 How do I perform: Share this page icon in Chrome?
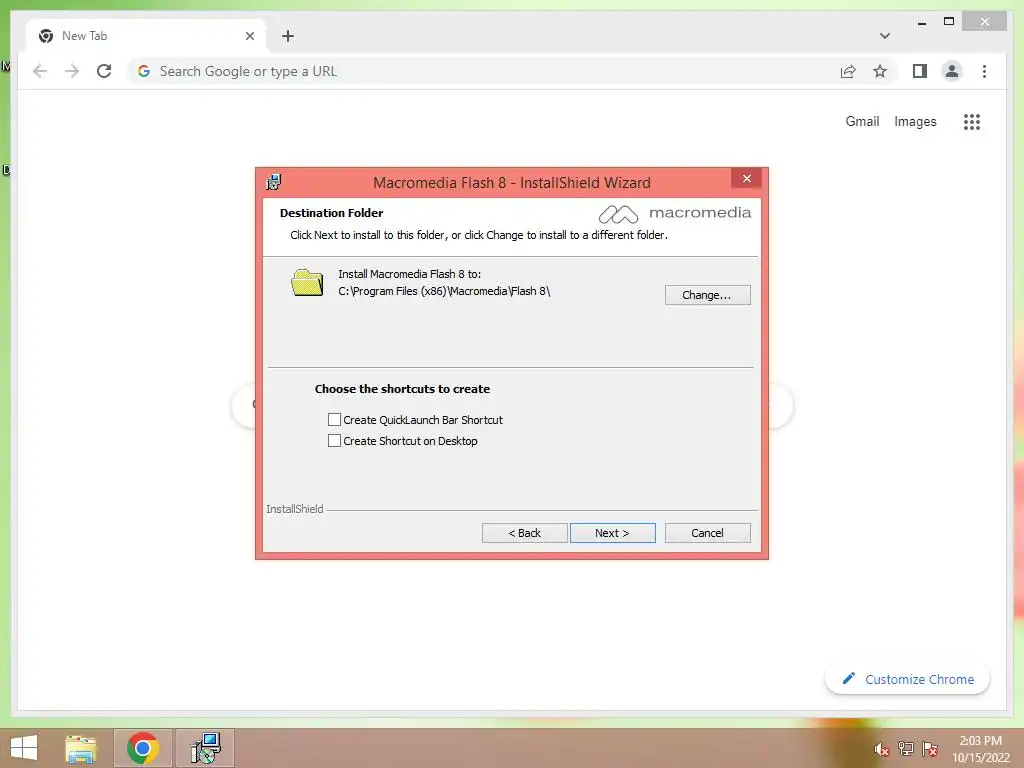pos(848,71)
